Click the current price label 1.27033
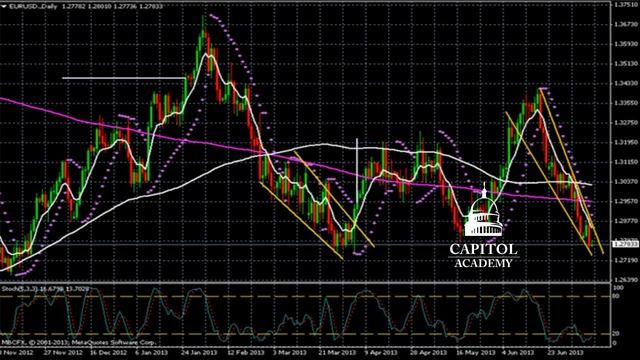 click(625, 244)
